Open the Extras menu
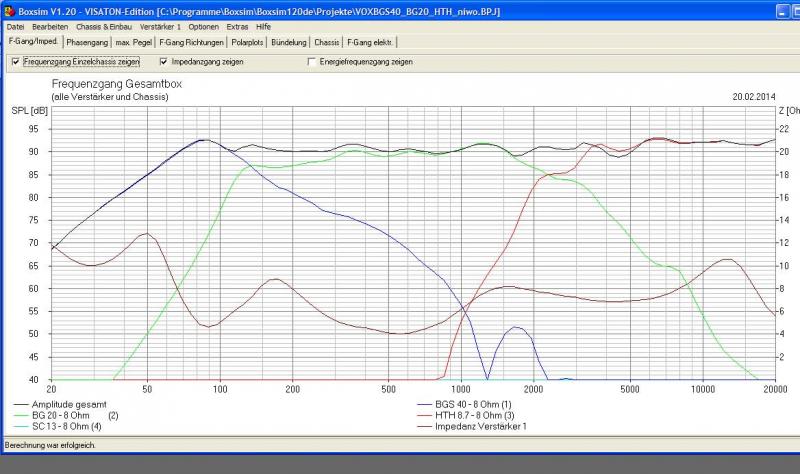 point(237,27)
